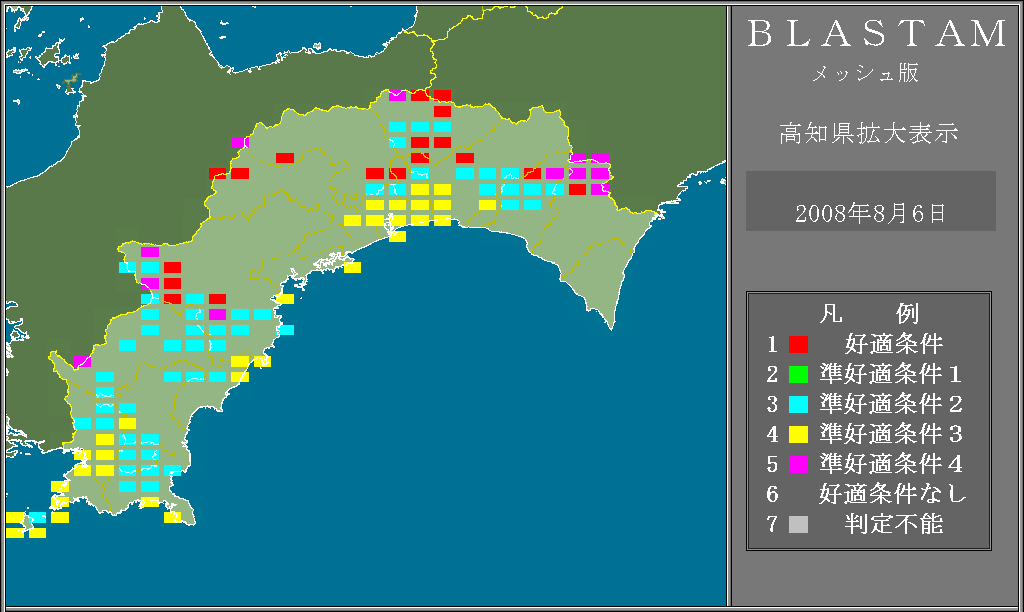This screenshot has height=612, width=1024.
Task: Click the date 2008年8月6日
Action: [x=871, y=214]
